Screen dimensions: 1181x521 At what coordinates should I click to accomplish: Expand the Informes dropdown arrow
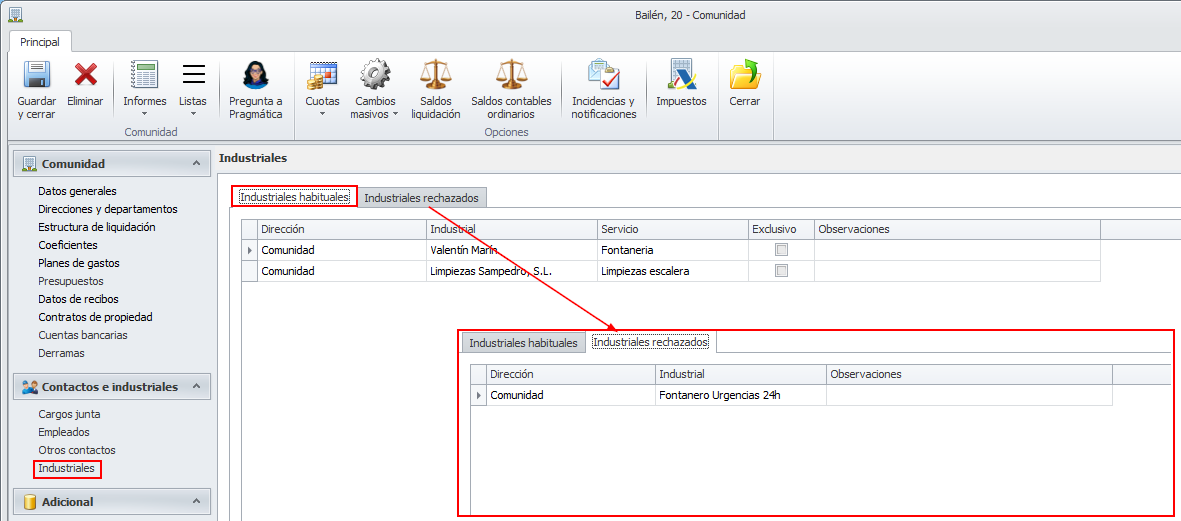coord(145,114)
